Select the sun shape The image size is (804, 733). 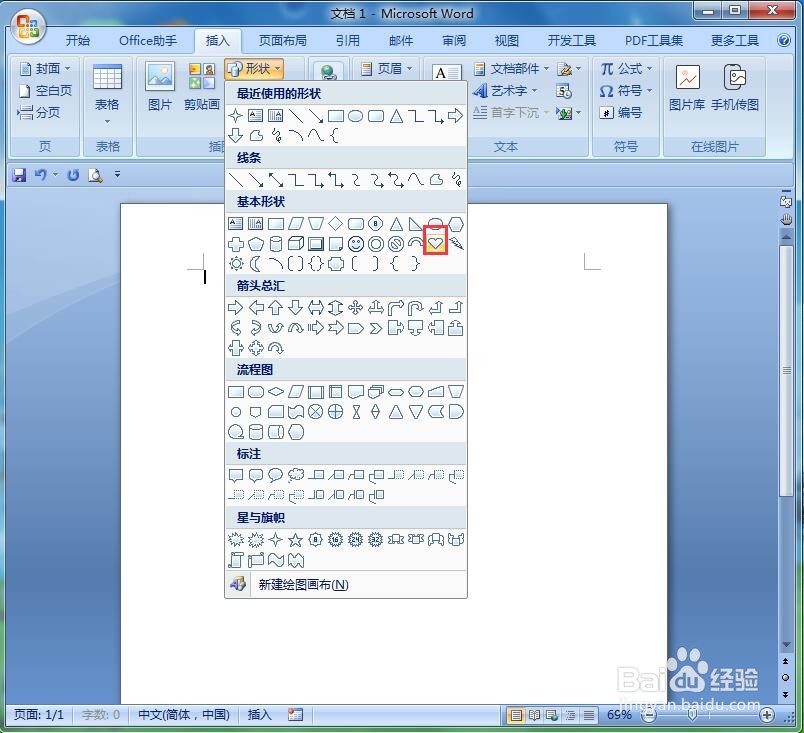(x=236, y=264)
